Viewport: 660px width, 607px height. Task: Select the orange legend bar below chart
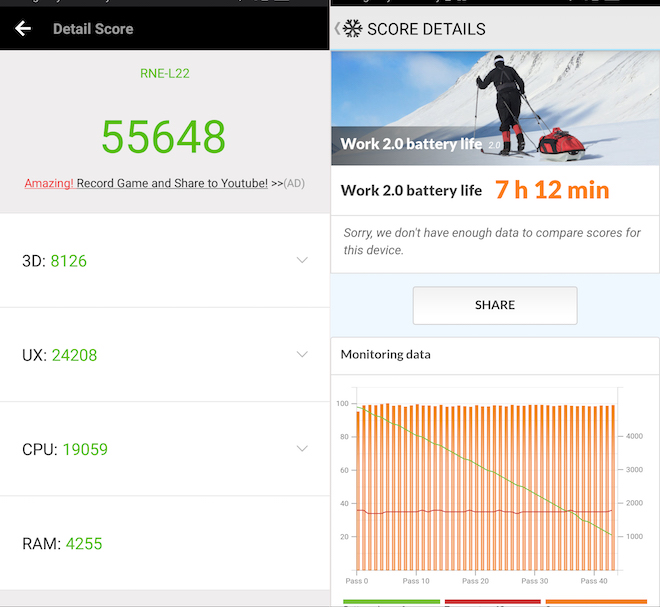(x=596, y=603)
